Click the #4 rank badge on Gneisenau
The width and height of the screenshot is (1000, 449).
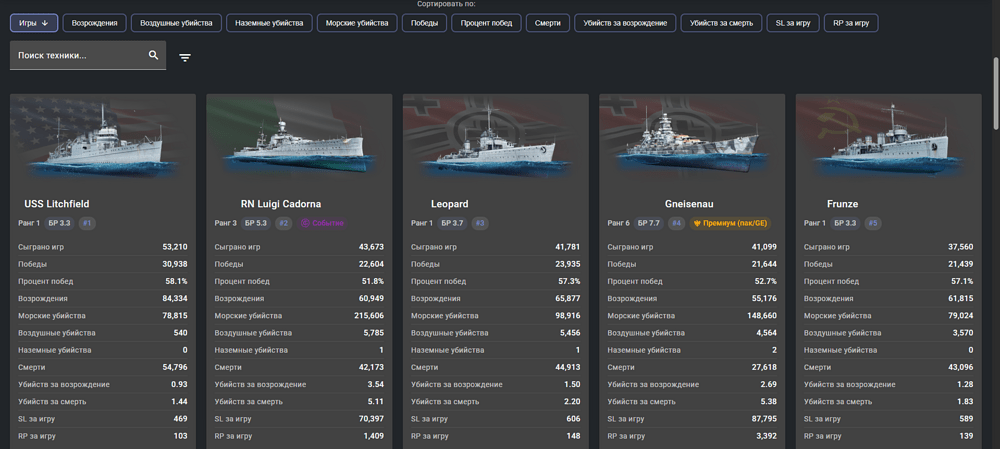pos(677,223)
